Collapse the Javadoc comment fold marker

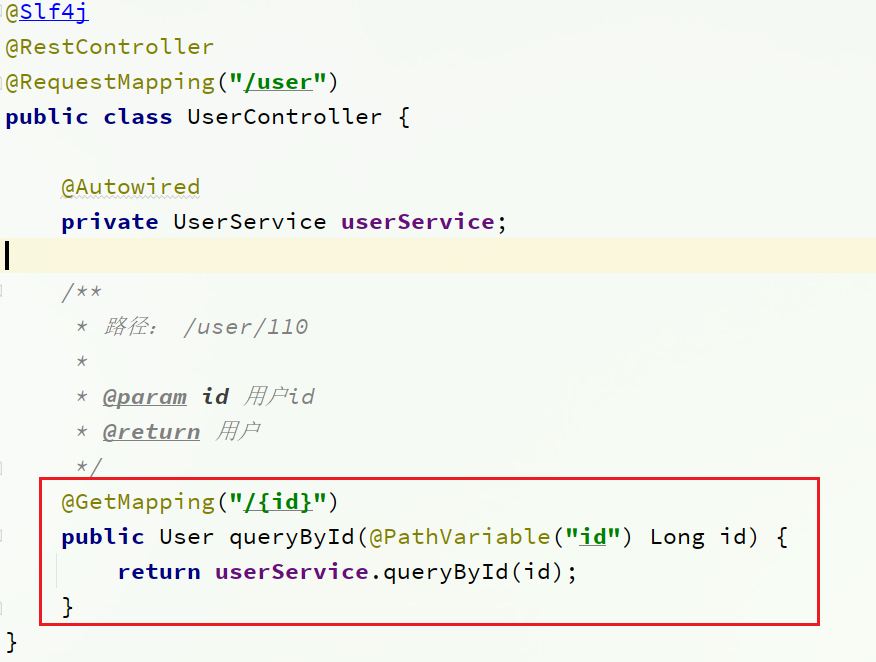click(x=2, y=290)
